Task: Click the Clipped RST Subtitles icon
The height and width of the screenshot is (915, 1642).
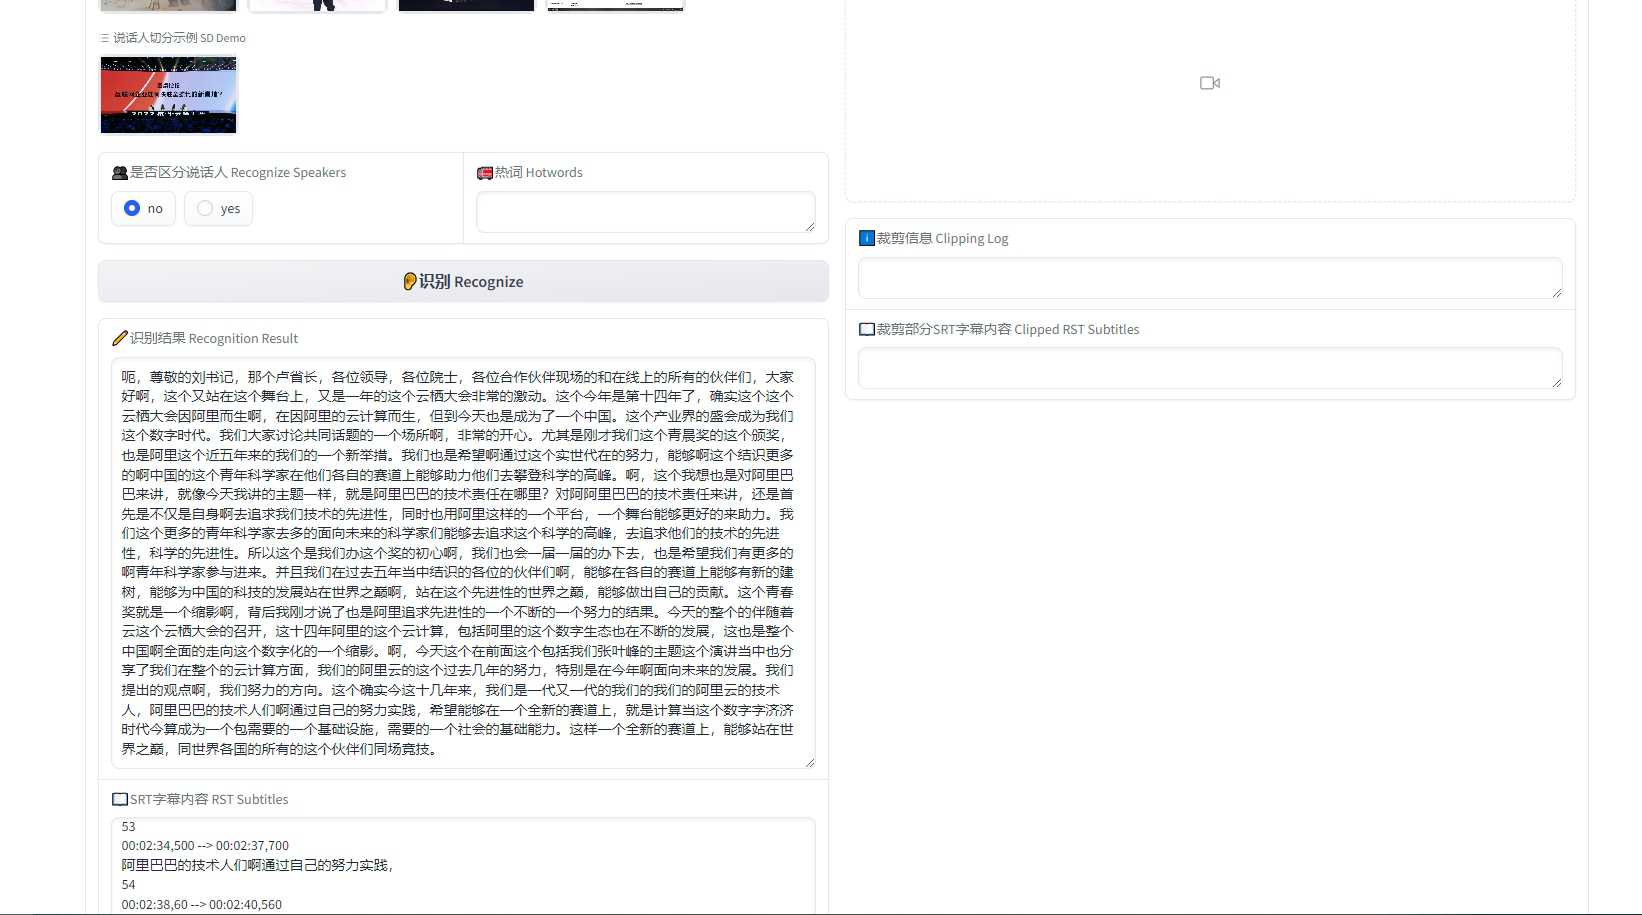Action: pyautogui.click(x=867, y=329)
